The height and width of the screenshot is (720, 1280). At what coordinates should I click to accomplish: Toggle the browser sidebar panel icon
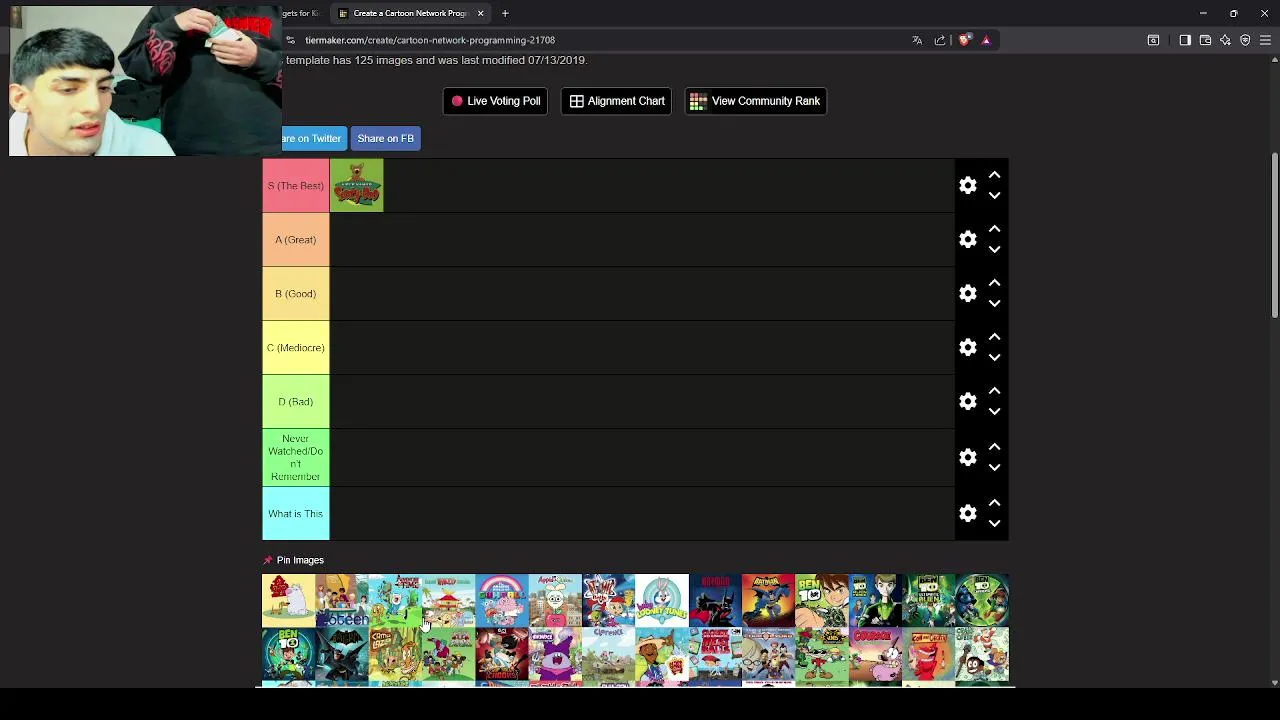tap(1185, 40)
